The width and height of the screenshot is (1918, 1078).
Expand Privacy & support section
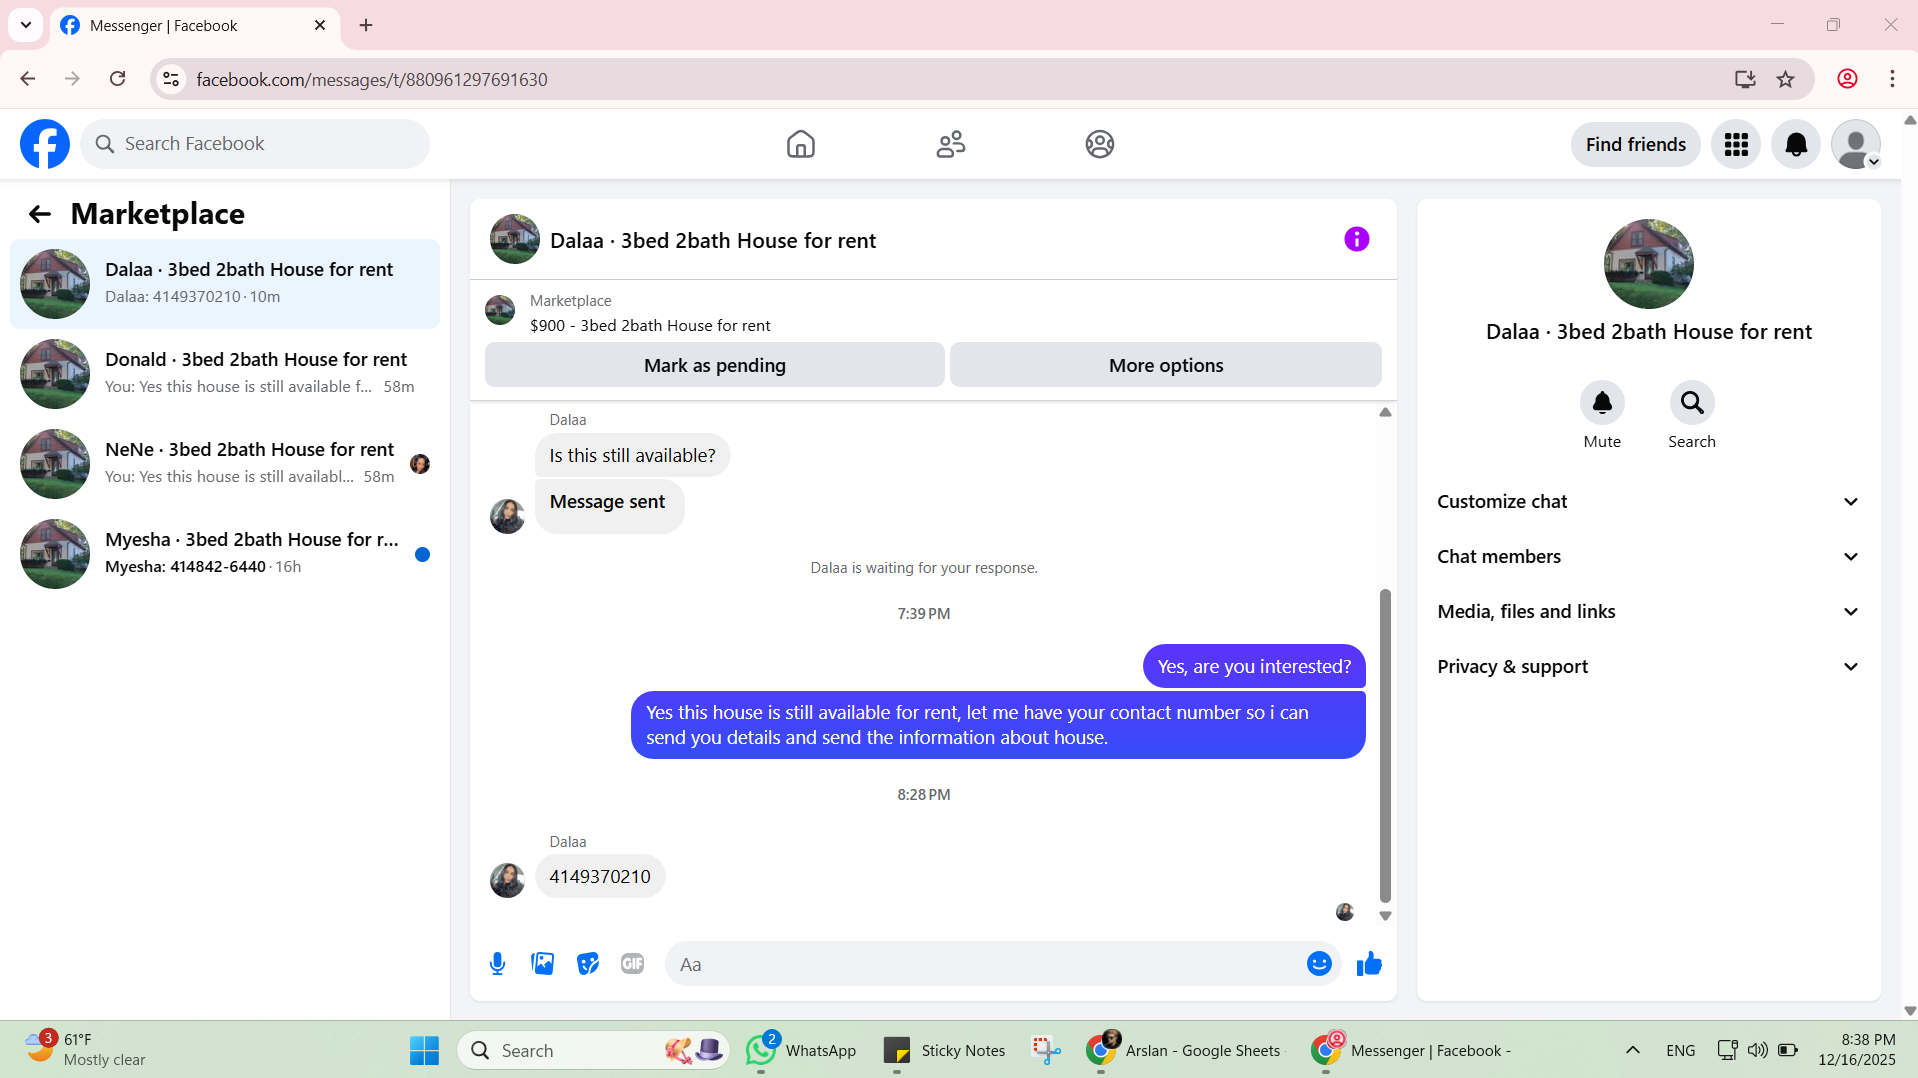pyautogui.click(x=1648, y=667)
